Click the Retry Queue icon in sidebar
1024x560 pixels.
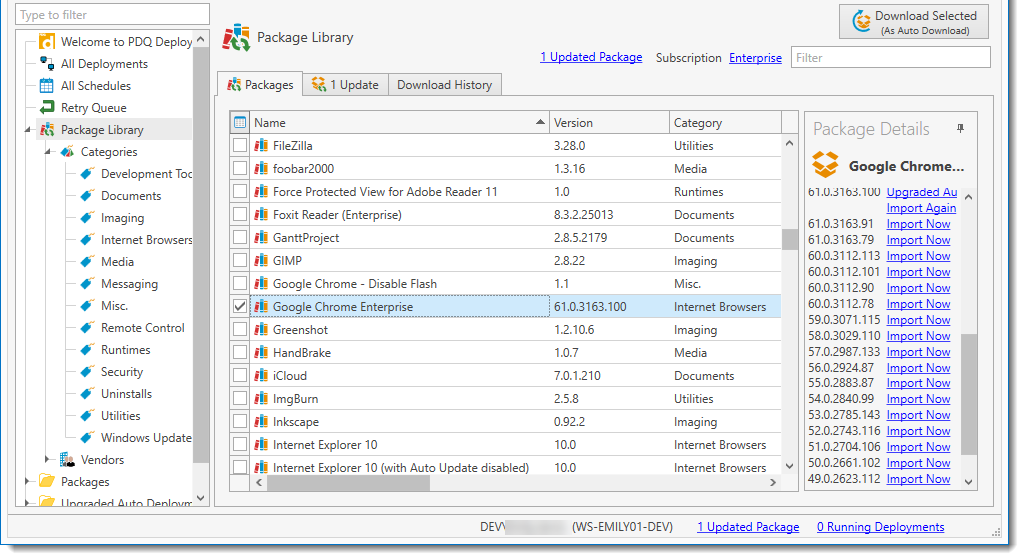tap(46, 108)
